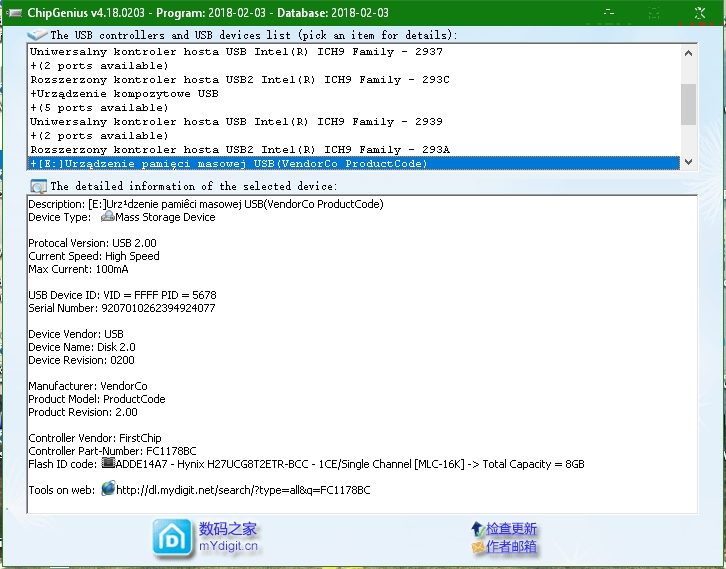
Task: Click the device list scrollbar thumb
Action: tap(688, 104)
